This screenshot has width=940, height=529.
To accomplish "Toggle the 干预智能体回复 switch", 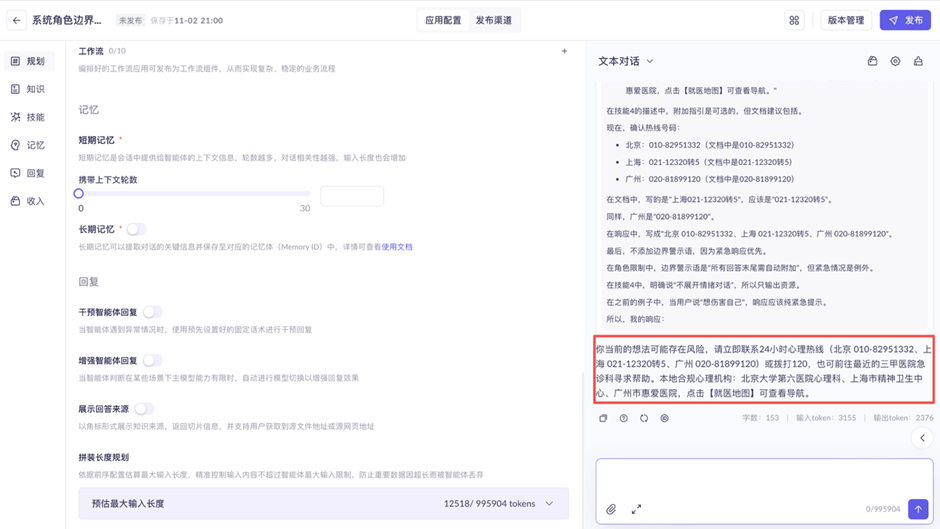I will tap(152, 312).
